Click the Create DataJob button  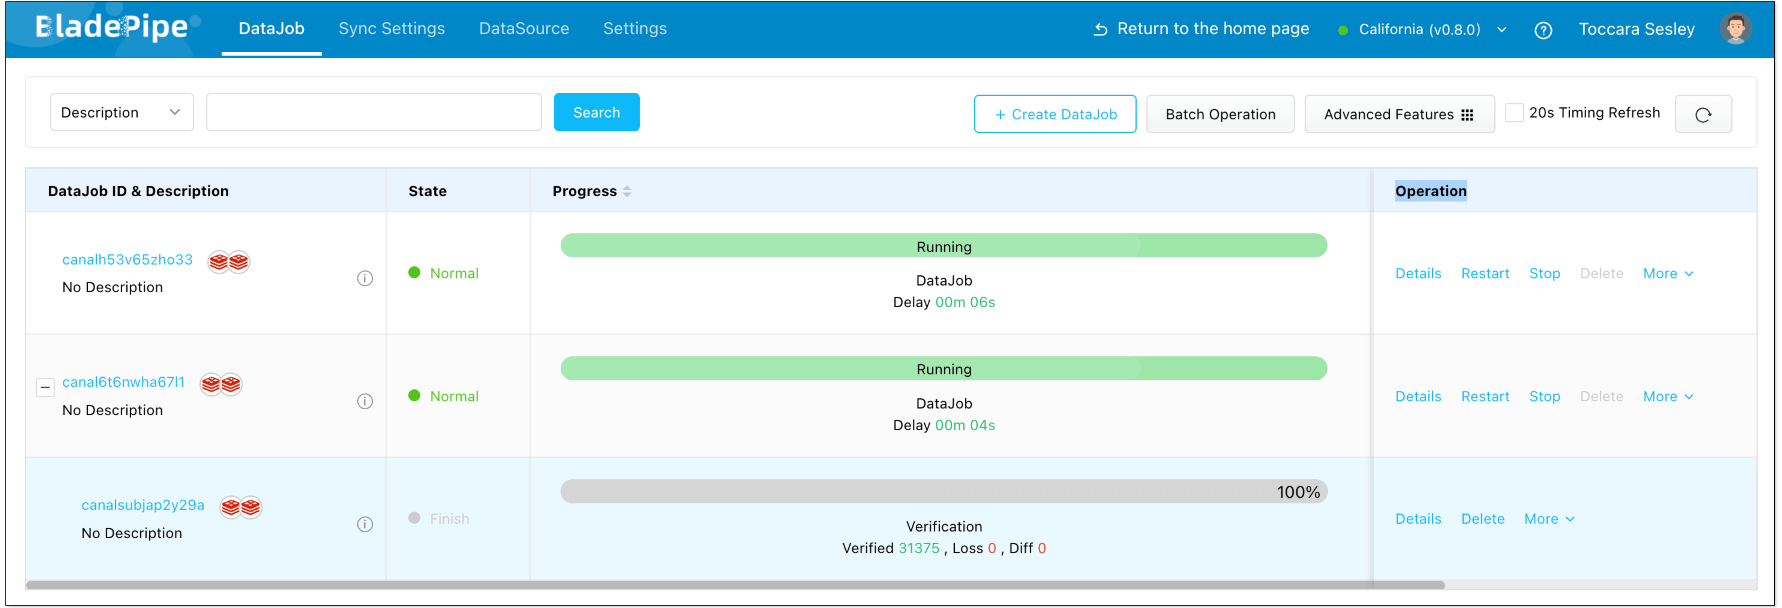1055,114
